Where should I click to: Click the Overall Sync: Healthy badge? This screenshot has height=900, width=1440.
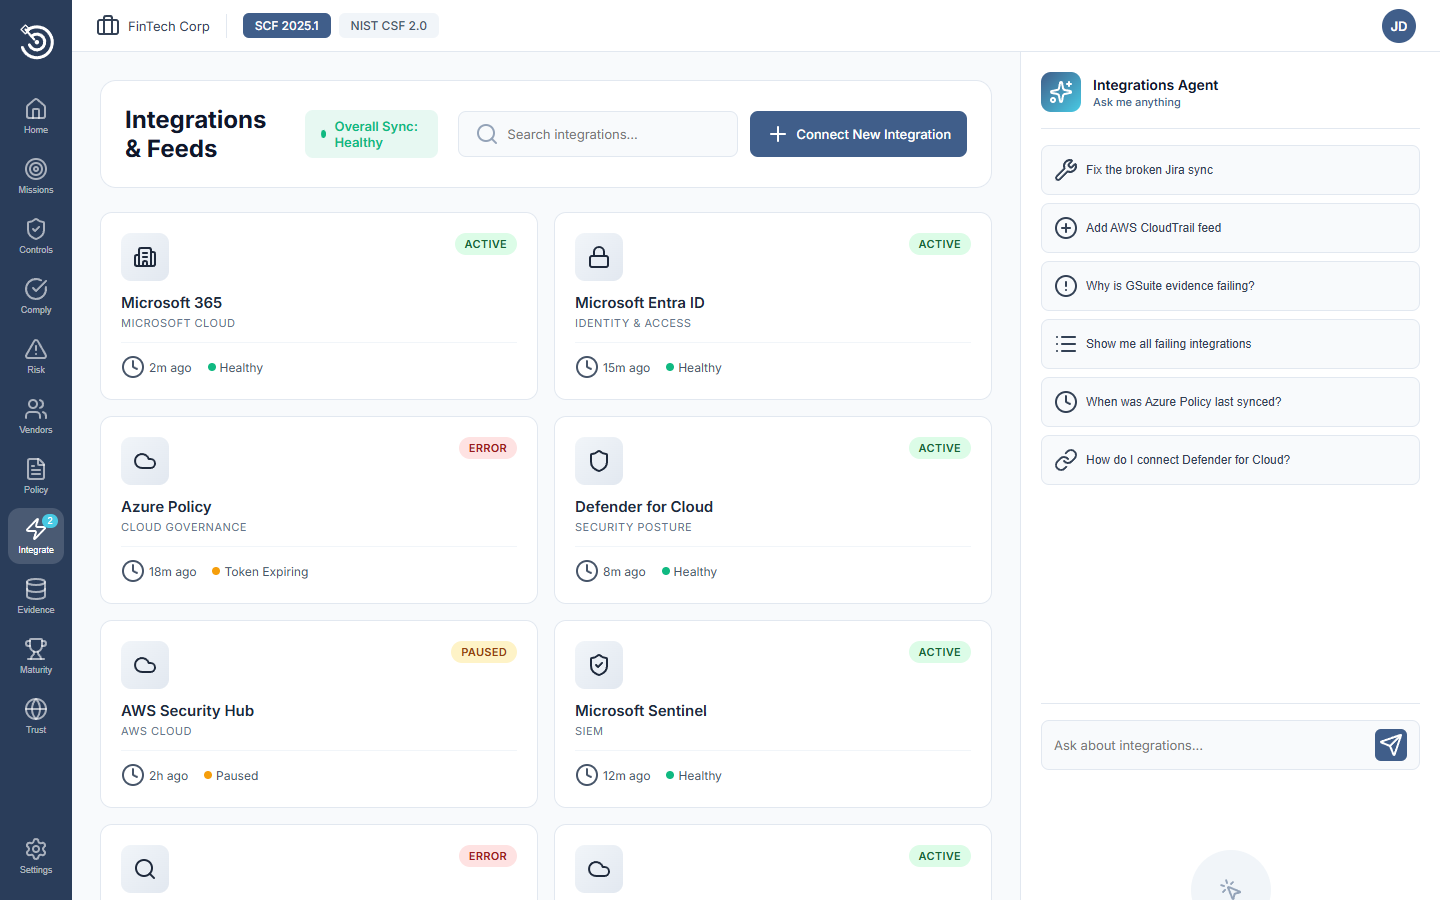[x=371, y=134]
